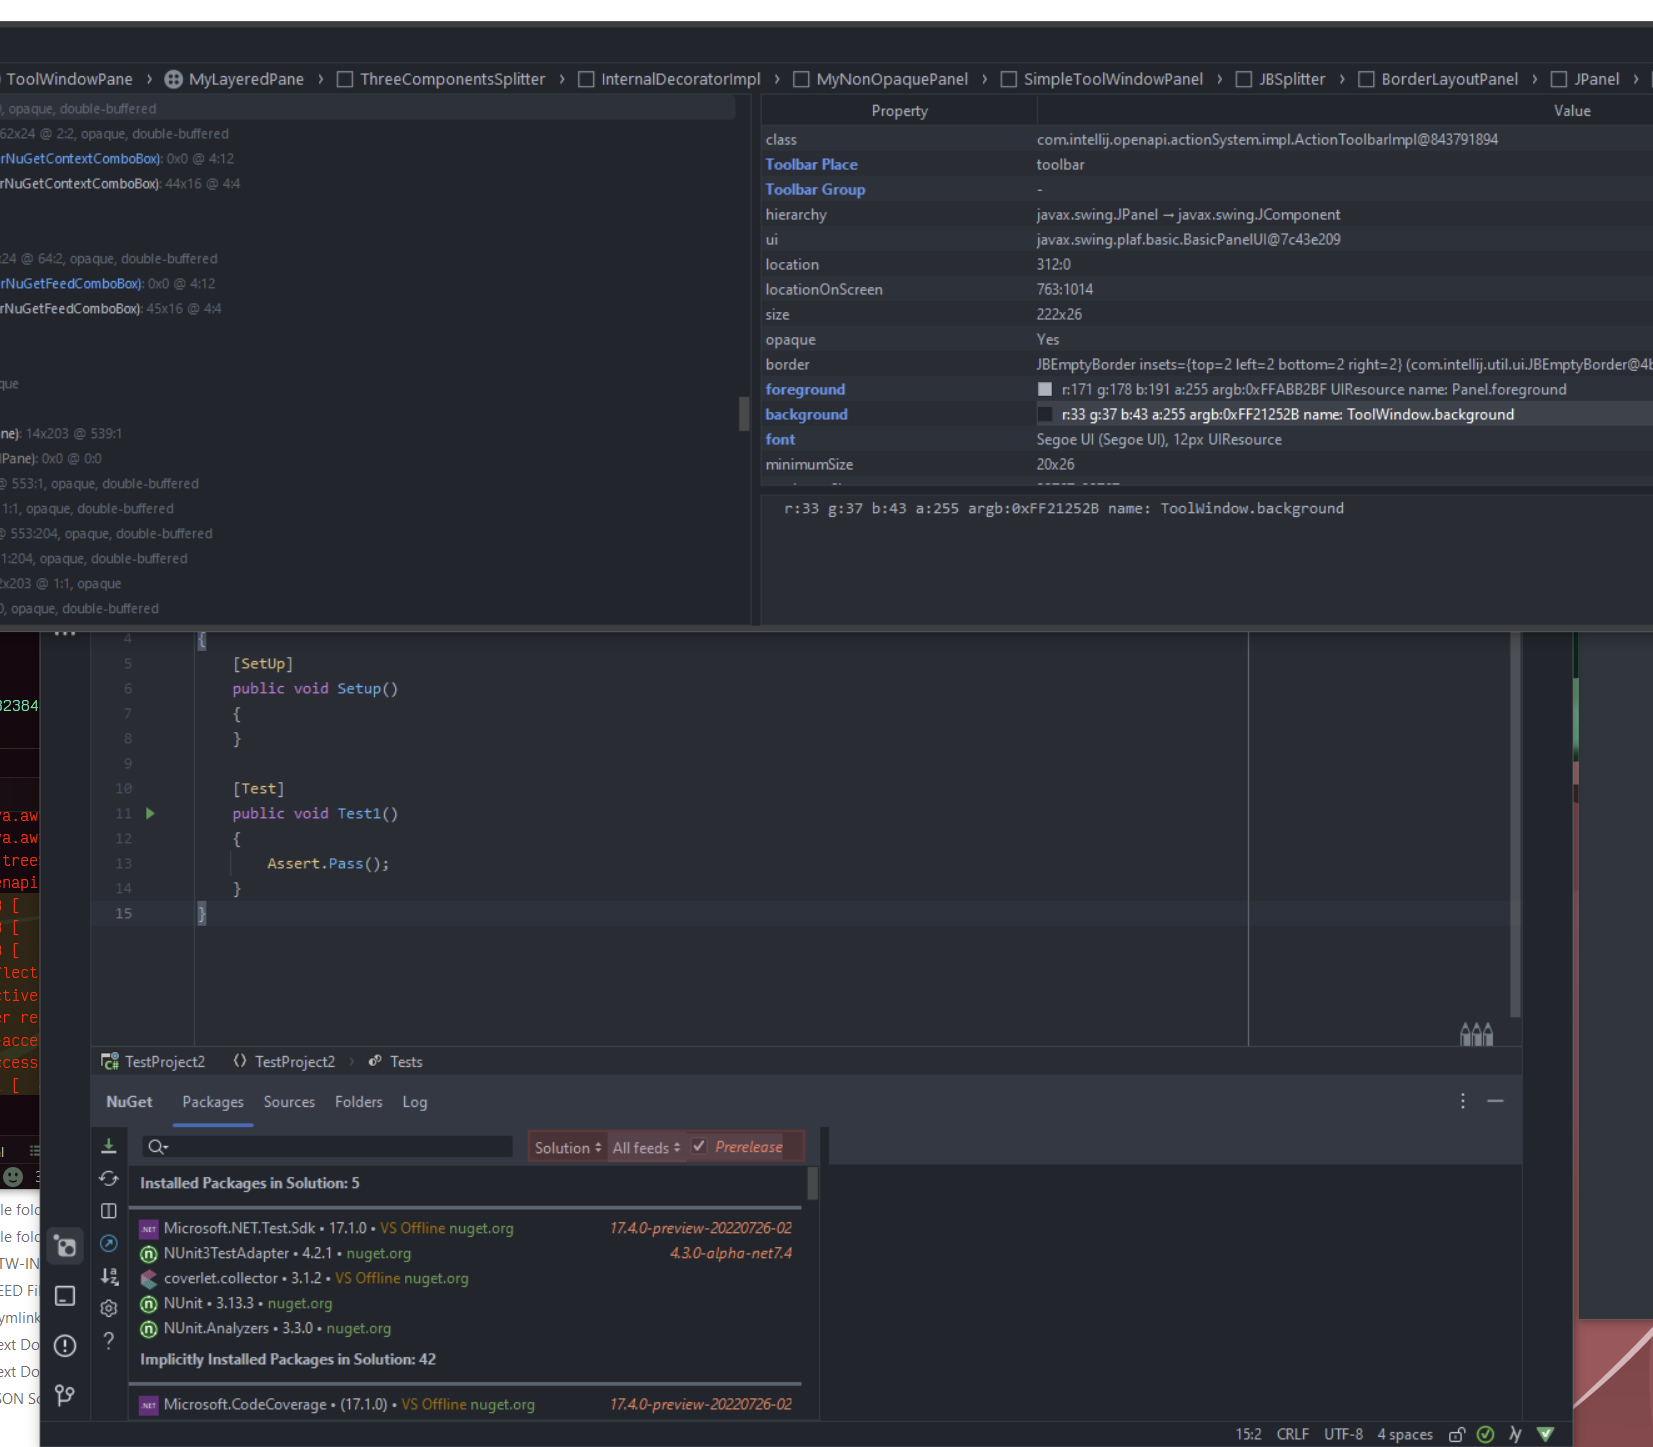
Task: Toggle the NuGet details pane layout icon
Action: tap(109, 1211)
